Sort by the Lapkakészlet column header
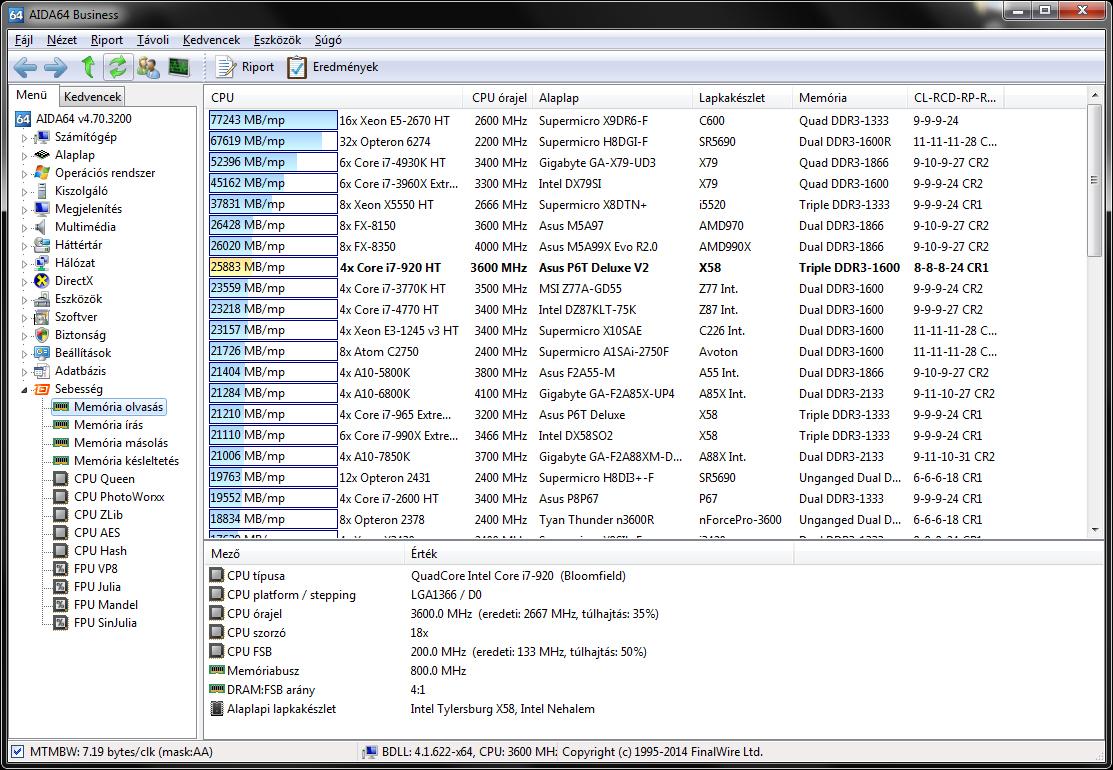This screenshot has height=770, width=1113. pyautogui.click(x=742, y=98)
